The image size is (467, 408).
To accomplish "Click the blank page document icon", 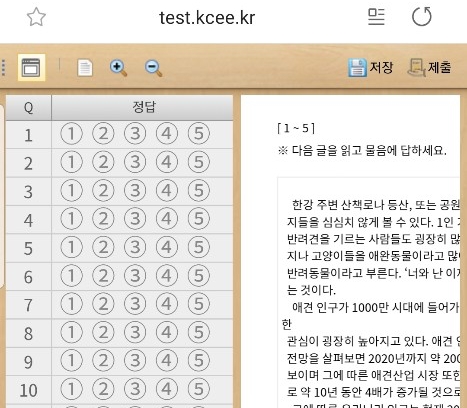I will click(x=85, y=68).
